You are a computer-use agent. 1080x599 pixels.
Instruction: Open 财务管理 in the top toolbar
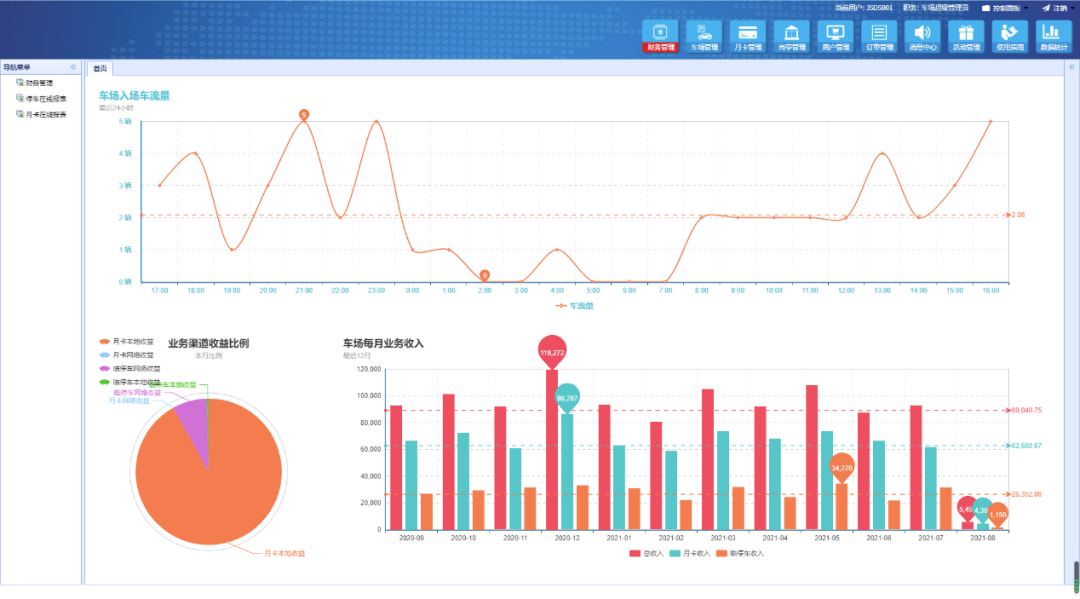[x=660, y=35]
